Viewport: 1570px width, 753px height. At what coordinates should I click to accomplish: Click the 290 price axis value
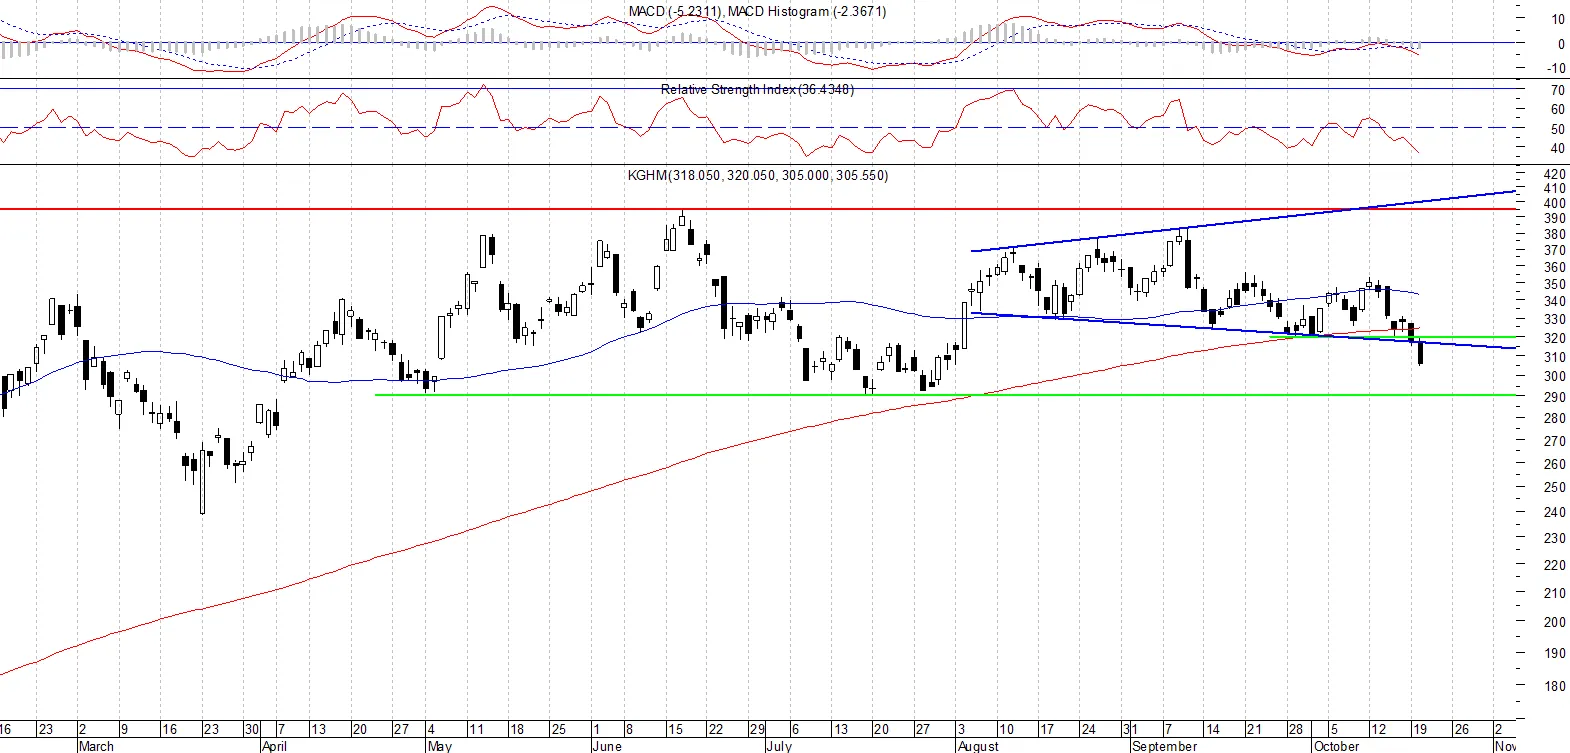tap(1555, 397)
